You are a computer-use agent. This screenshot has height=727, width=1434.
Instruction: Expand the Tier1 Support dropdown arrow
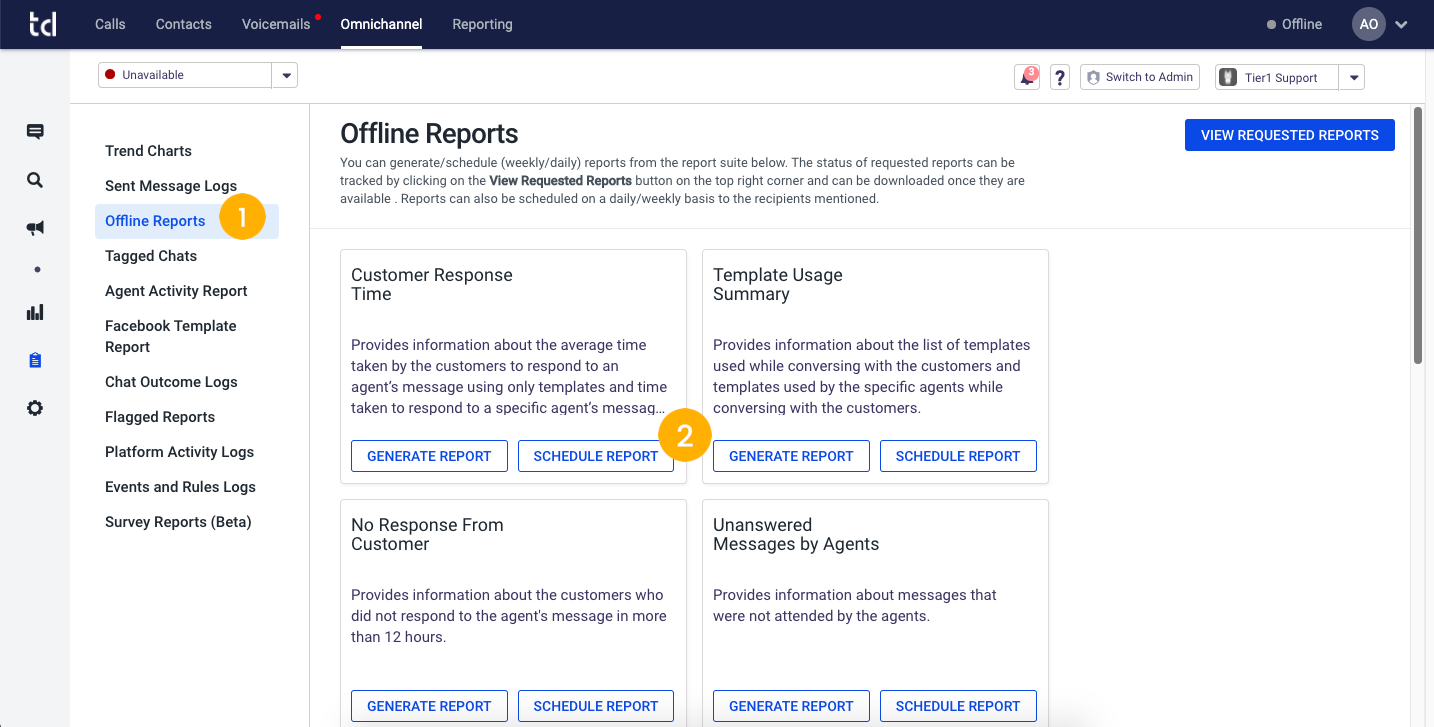coord(1352,77)
